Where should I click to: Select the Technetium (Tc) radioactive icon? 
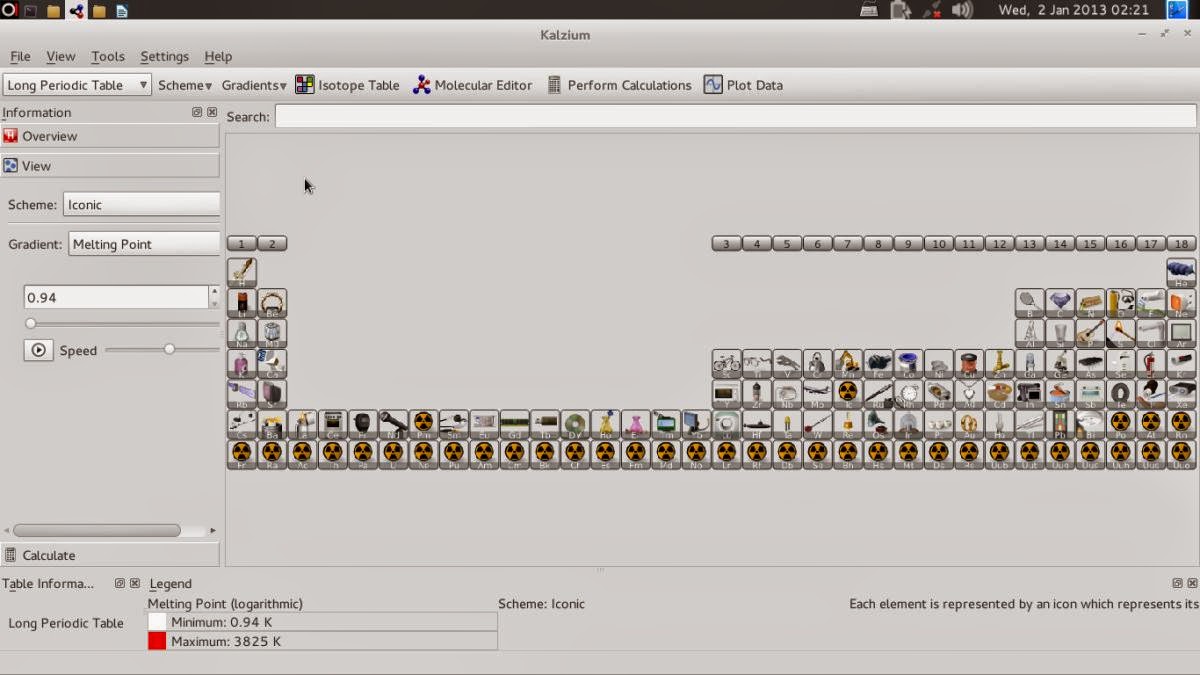(x=848, y=394)
